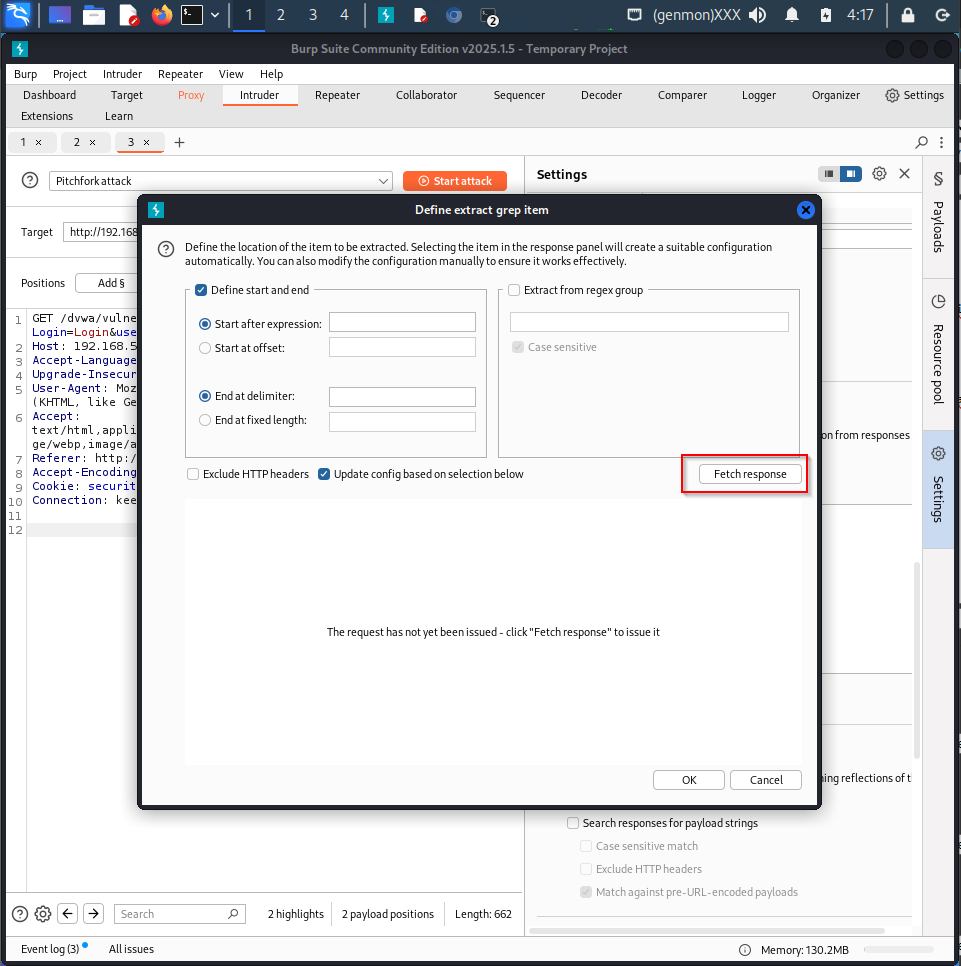Launch Firefox from the top panel
Viewport: 961px width, 966px height.
point(162,15)
